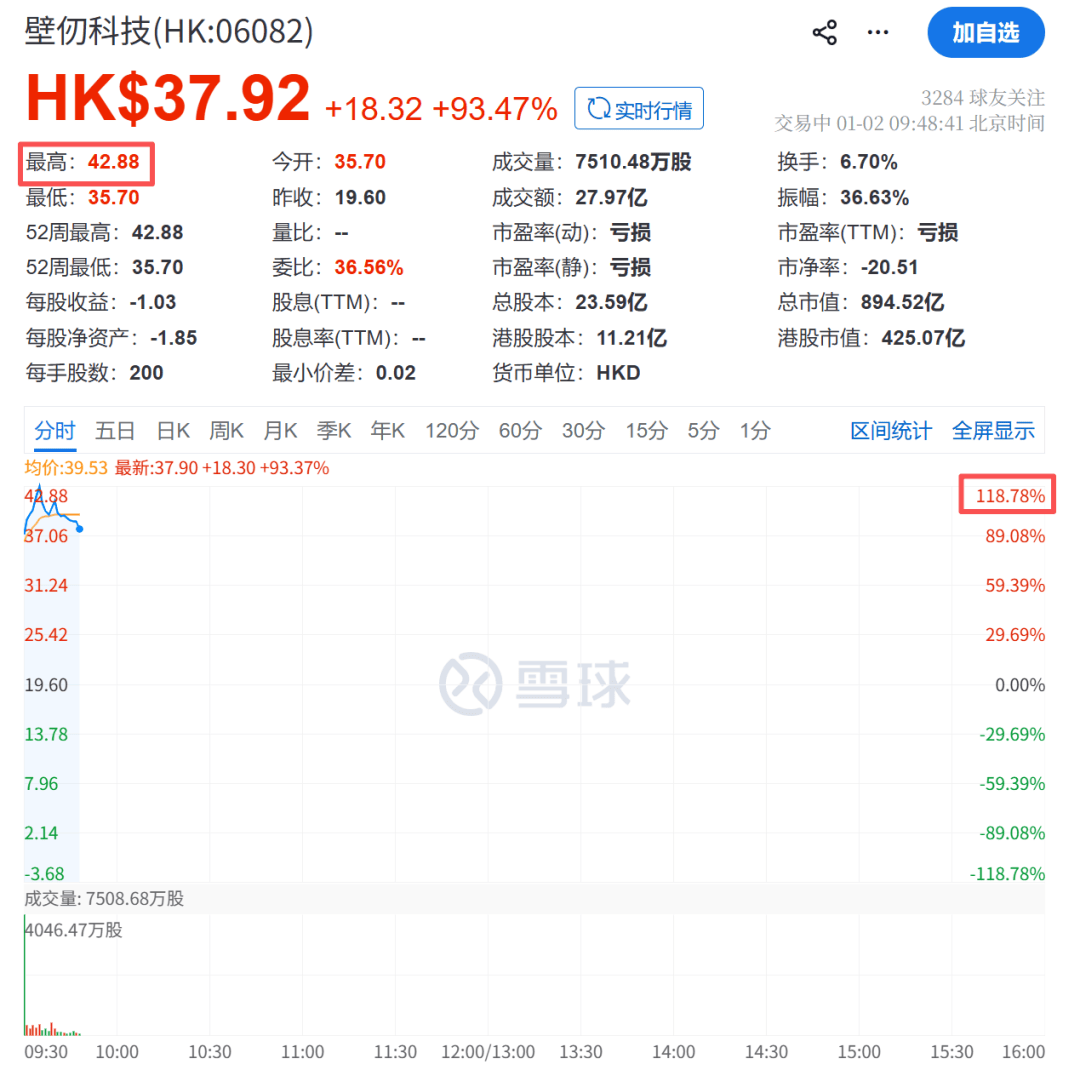This screenshot has height=1070, width=1080.
Task: Switch to the 月K monthly chart tab
Action: pyautogui.click(x=280, y=430)
